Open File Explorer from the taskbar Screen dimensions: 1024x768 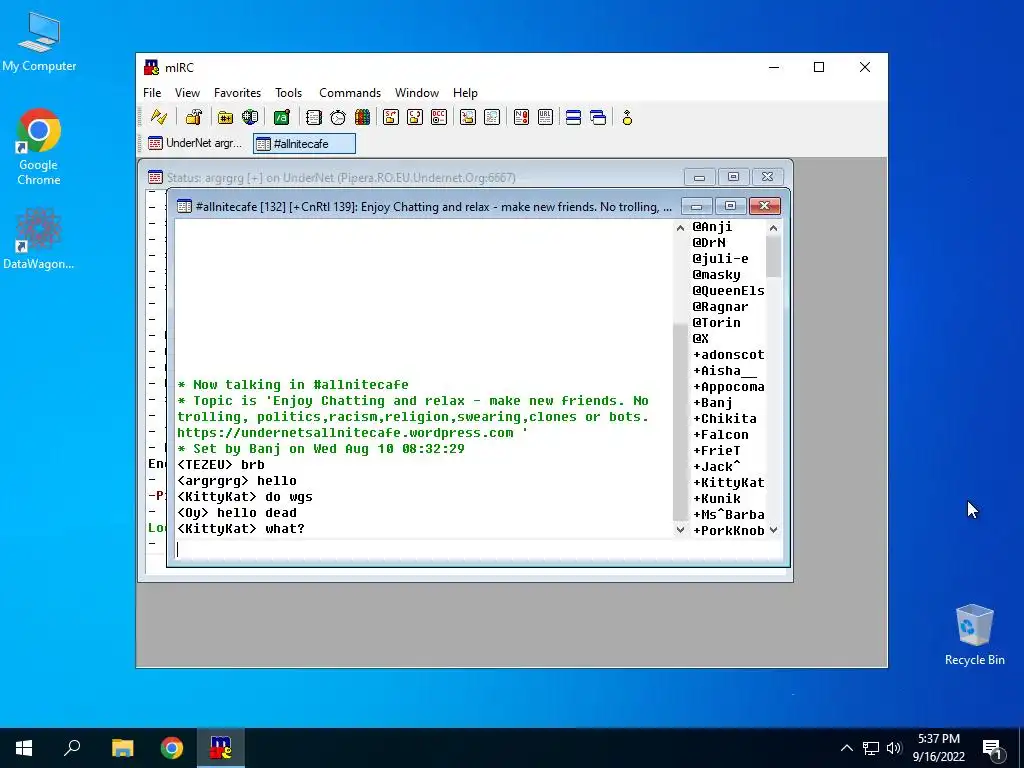(122, 748)
